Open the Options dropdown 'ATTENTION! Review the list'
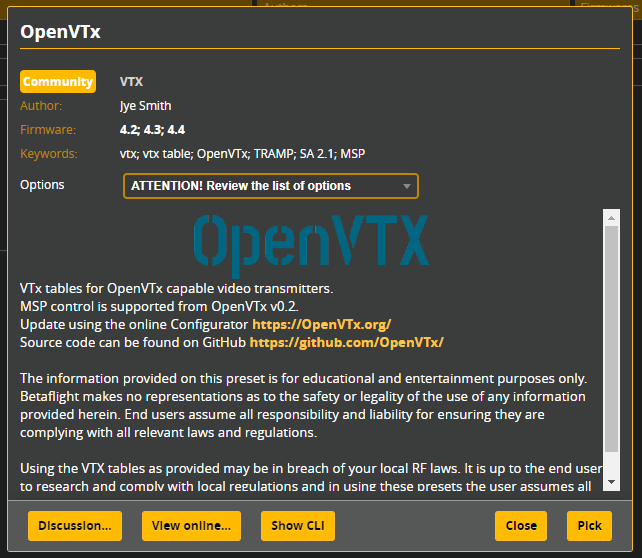642x558 pixels. [271, 186]
